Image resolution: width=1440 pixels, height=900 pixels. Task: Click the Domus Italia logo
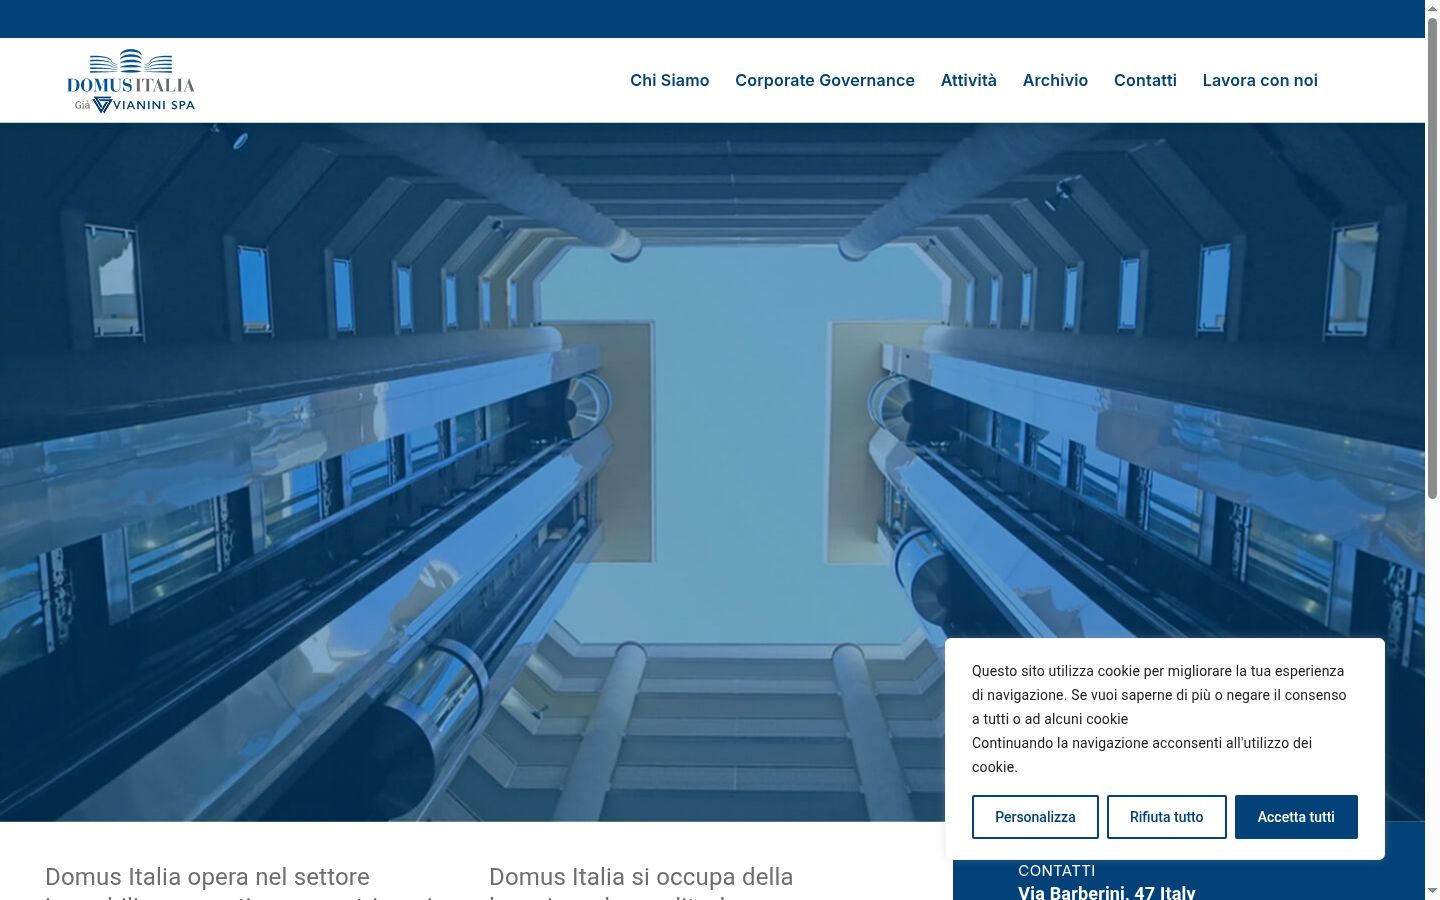coord(131,81)
